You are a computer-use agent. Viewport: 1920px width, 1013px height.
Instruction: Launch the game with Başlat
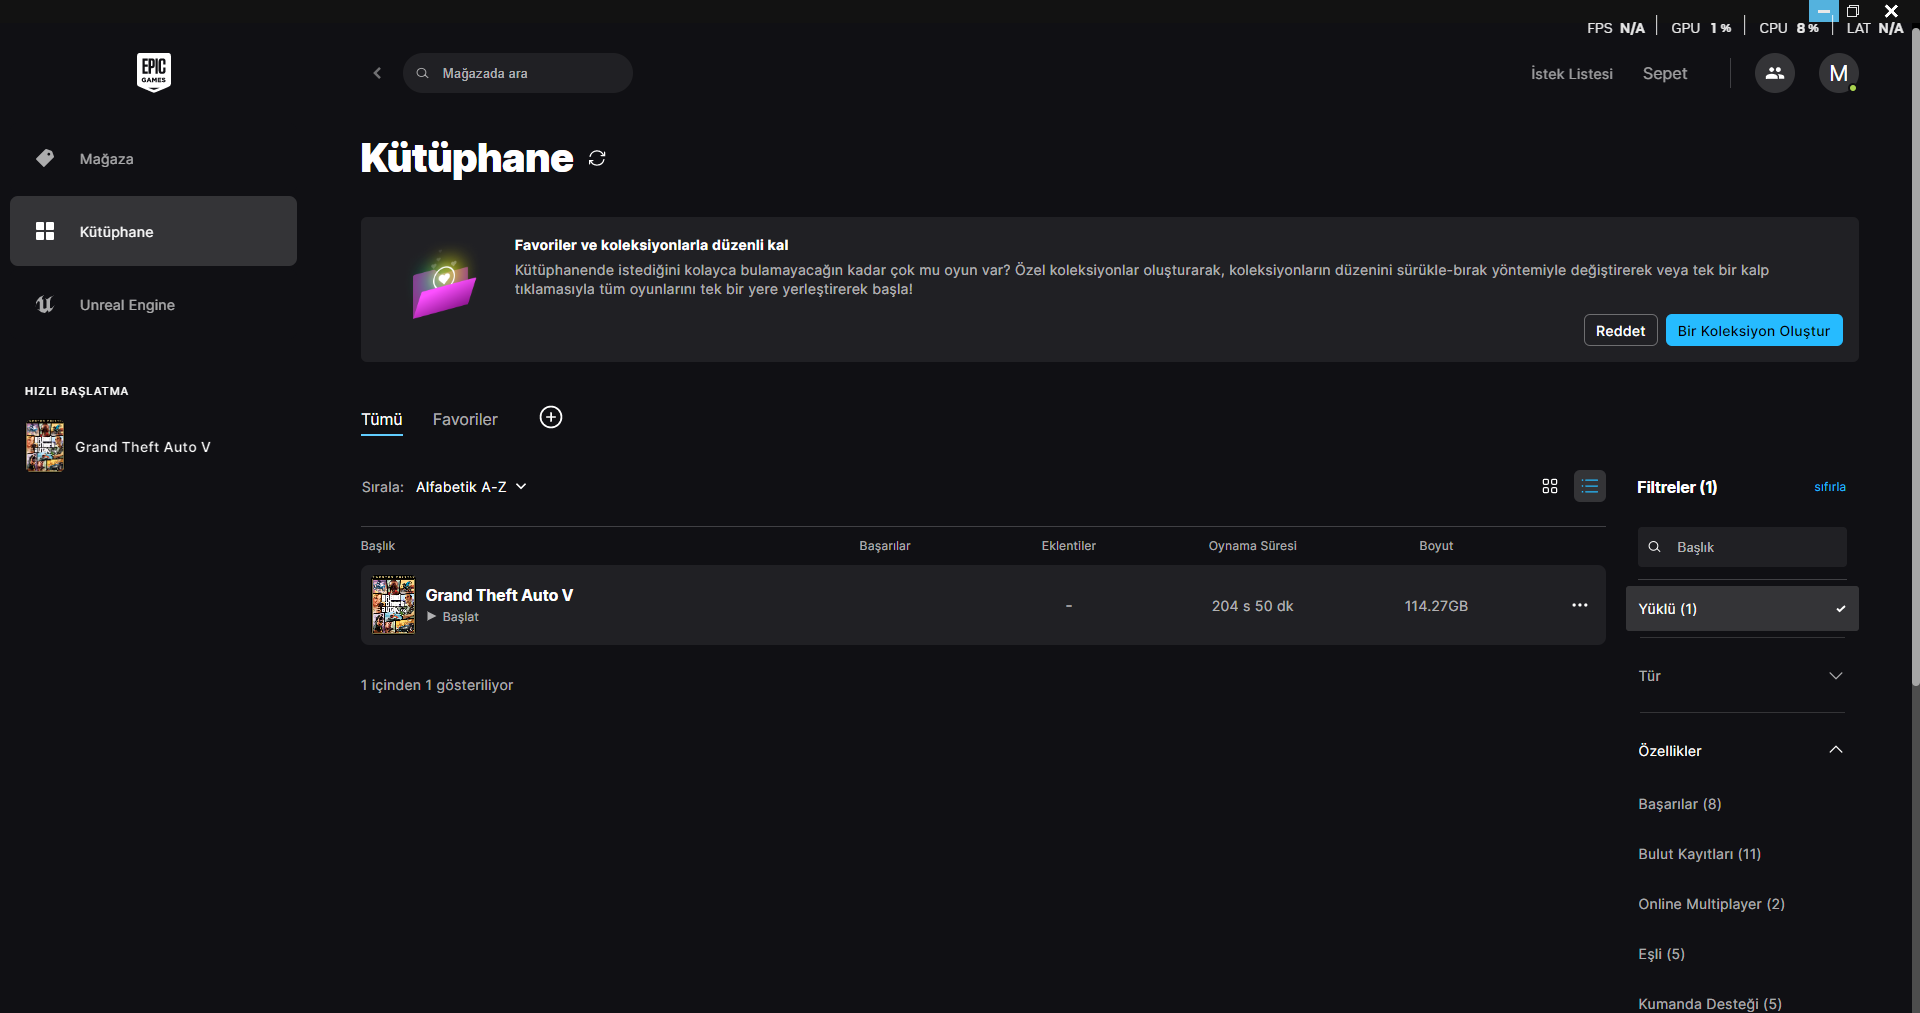pyautogui.click(x=453, y=617)
